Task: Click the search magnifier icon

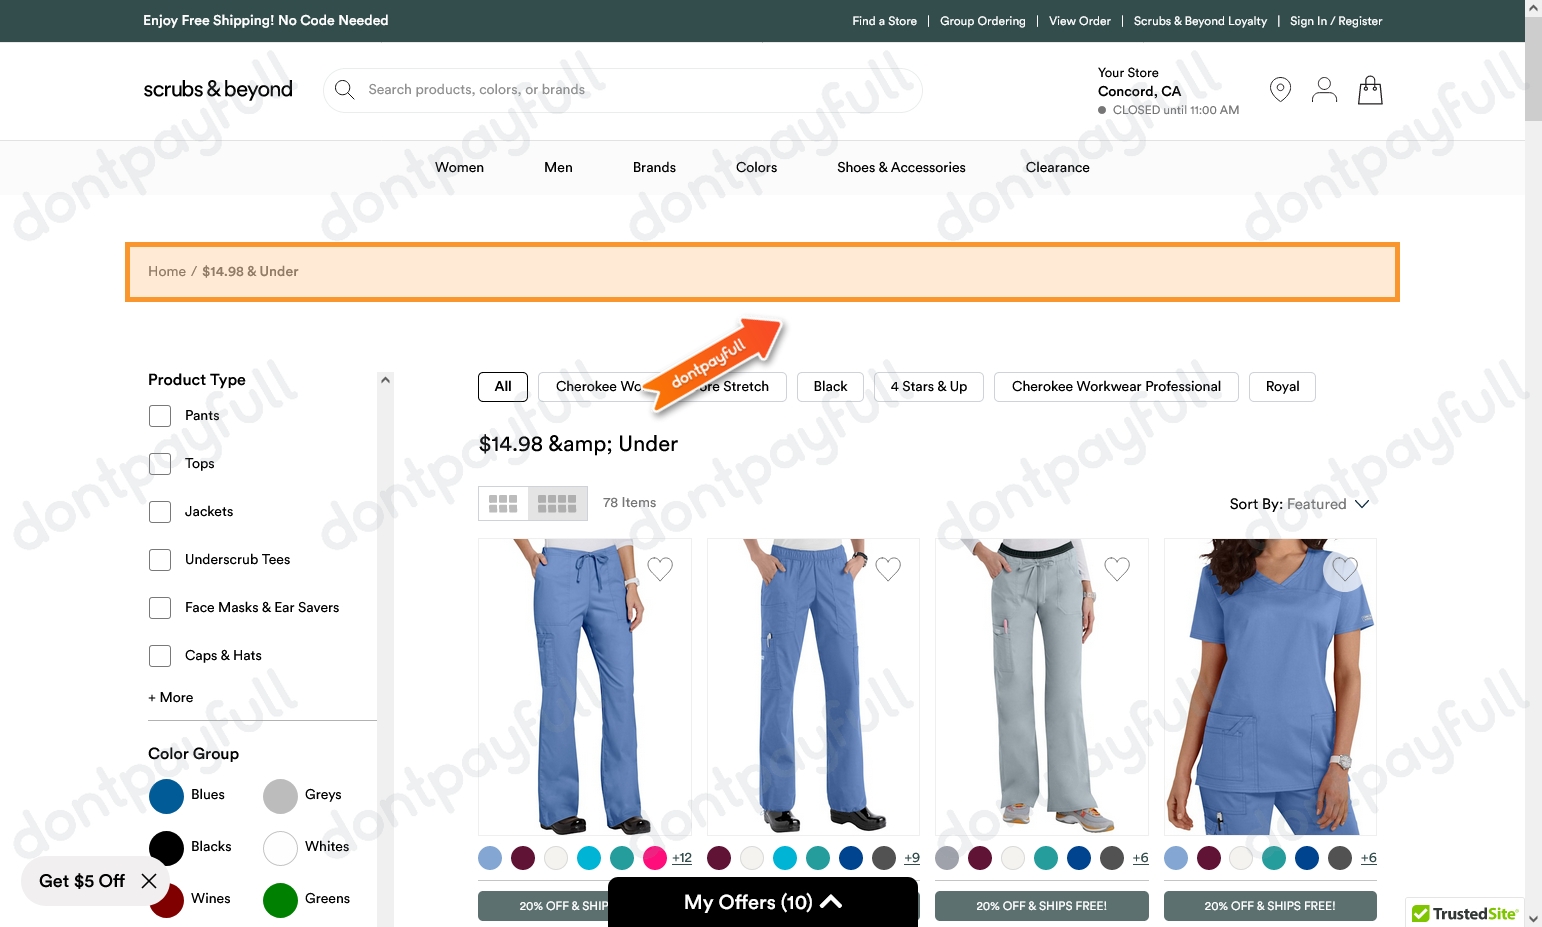Action: (344, 89)
